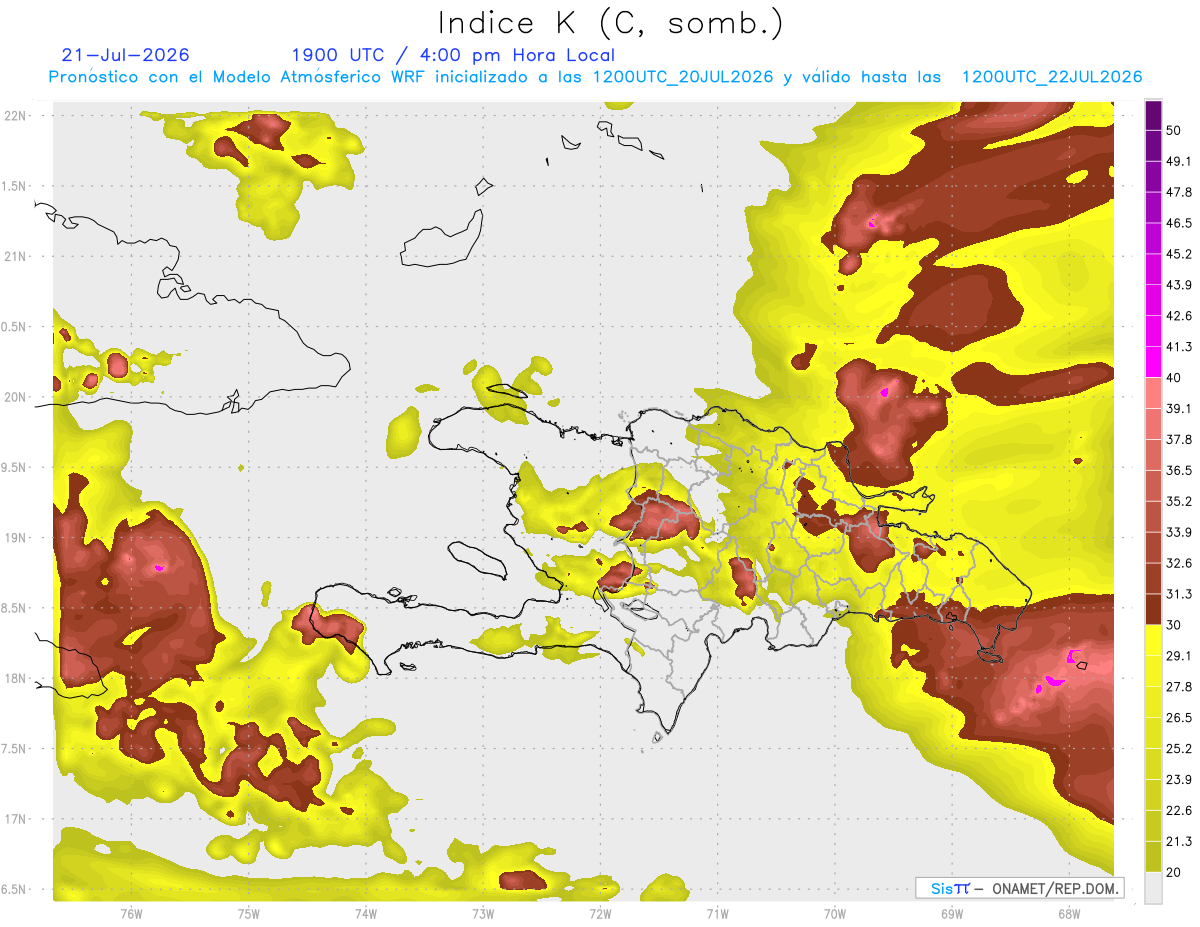This screenshot has height=927, width=1200.
Task: Click the colorbar value "29.1"
Action: [x=1179, y=656]
